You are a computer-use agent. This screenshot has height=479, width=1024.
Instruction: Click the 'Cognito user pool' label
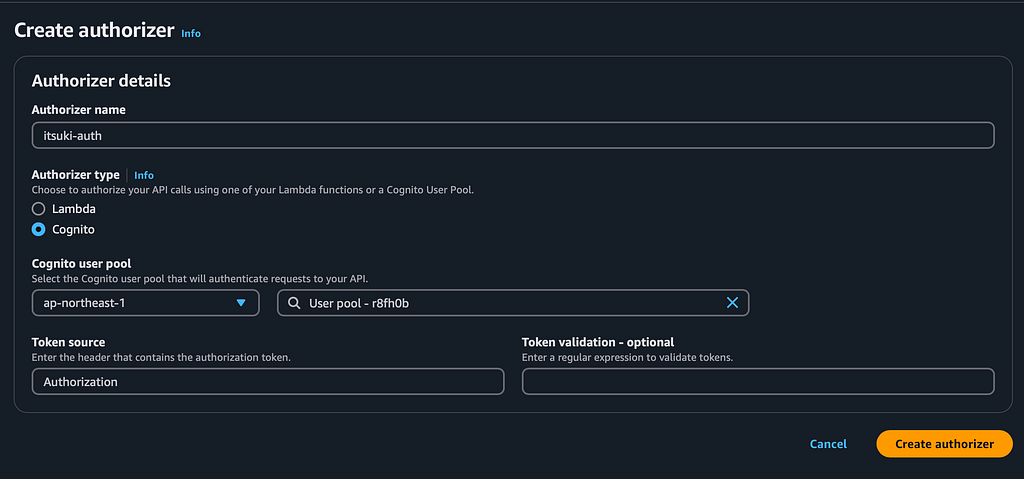point(81,264)
